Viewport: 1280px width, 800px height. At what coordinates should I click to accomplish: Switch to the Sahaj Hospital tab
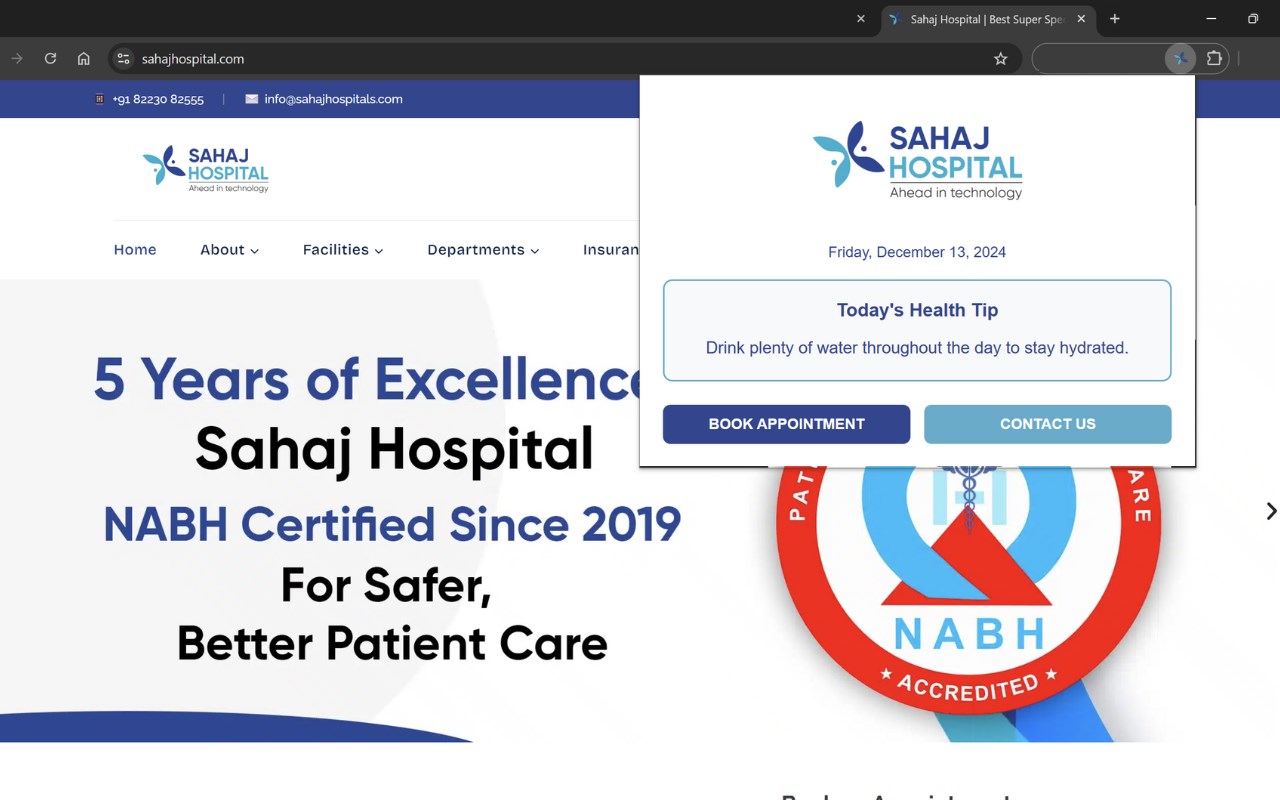click(x=988, y=19)
